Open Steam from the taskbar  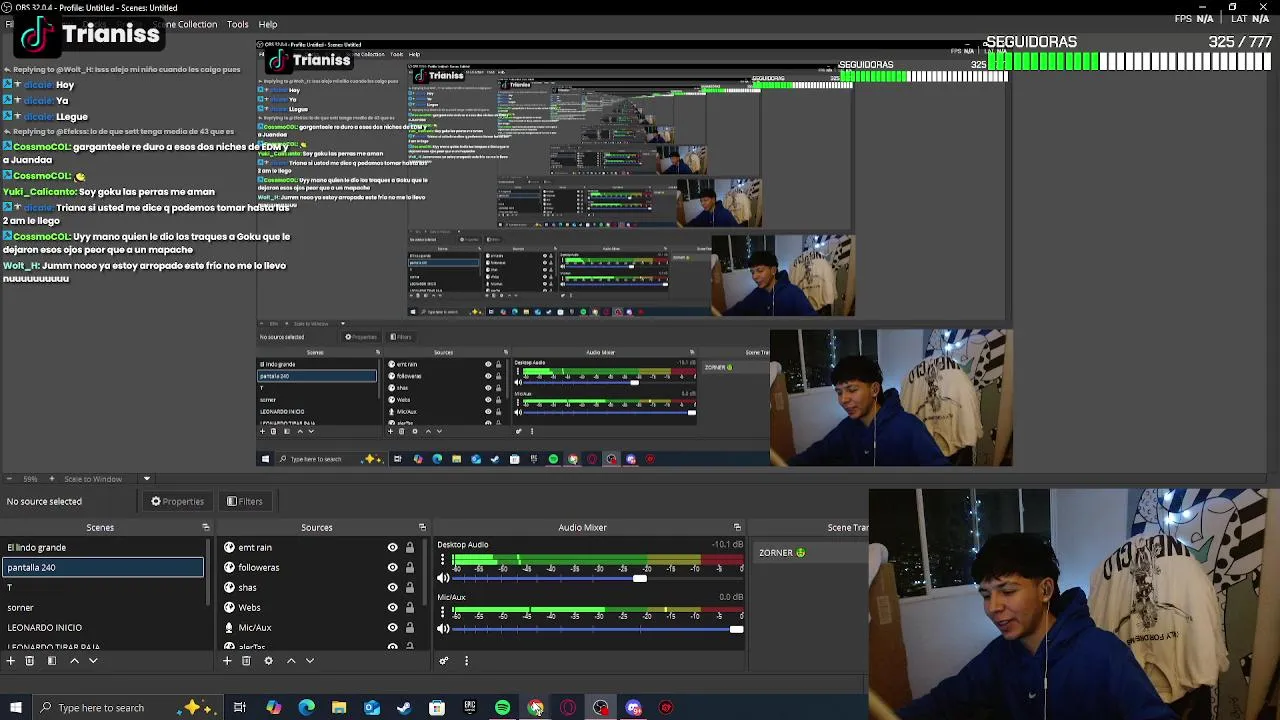tap(404, 708)
